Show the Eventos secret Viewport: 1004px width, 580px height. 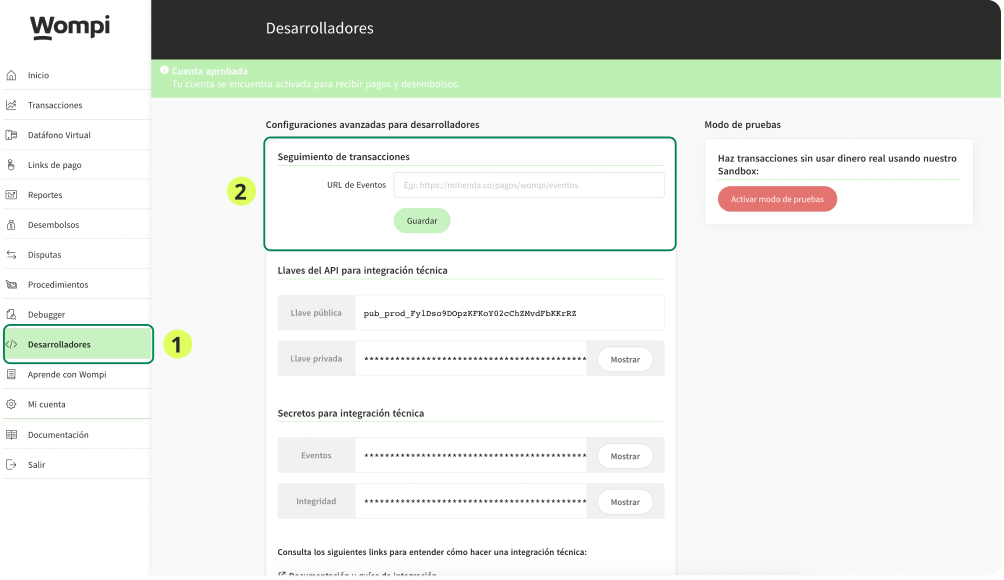pos(624,456)
